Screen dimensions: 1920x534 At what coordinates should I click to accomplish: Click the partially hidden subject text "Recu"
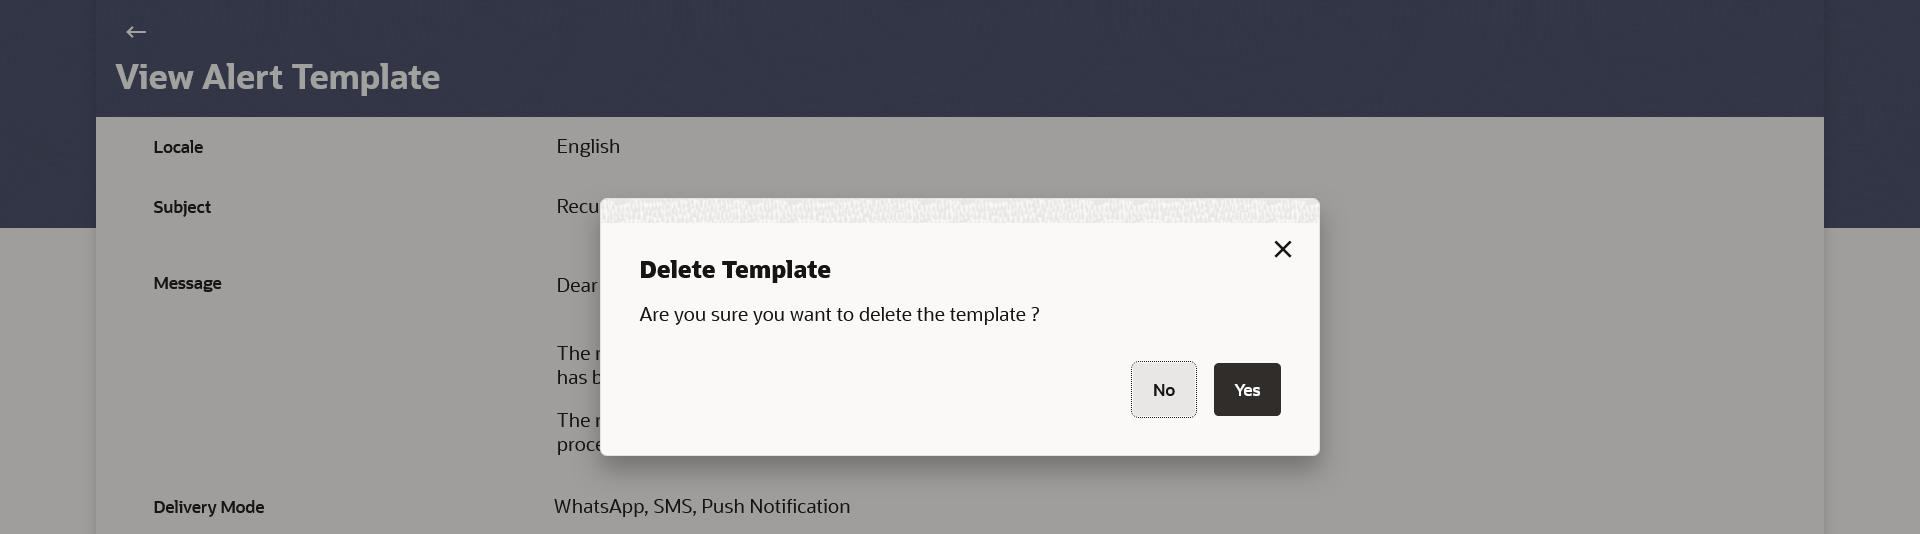point(577,207)
